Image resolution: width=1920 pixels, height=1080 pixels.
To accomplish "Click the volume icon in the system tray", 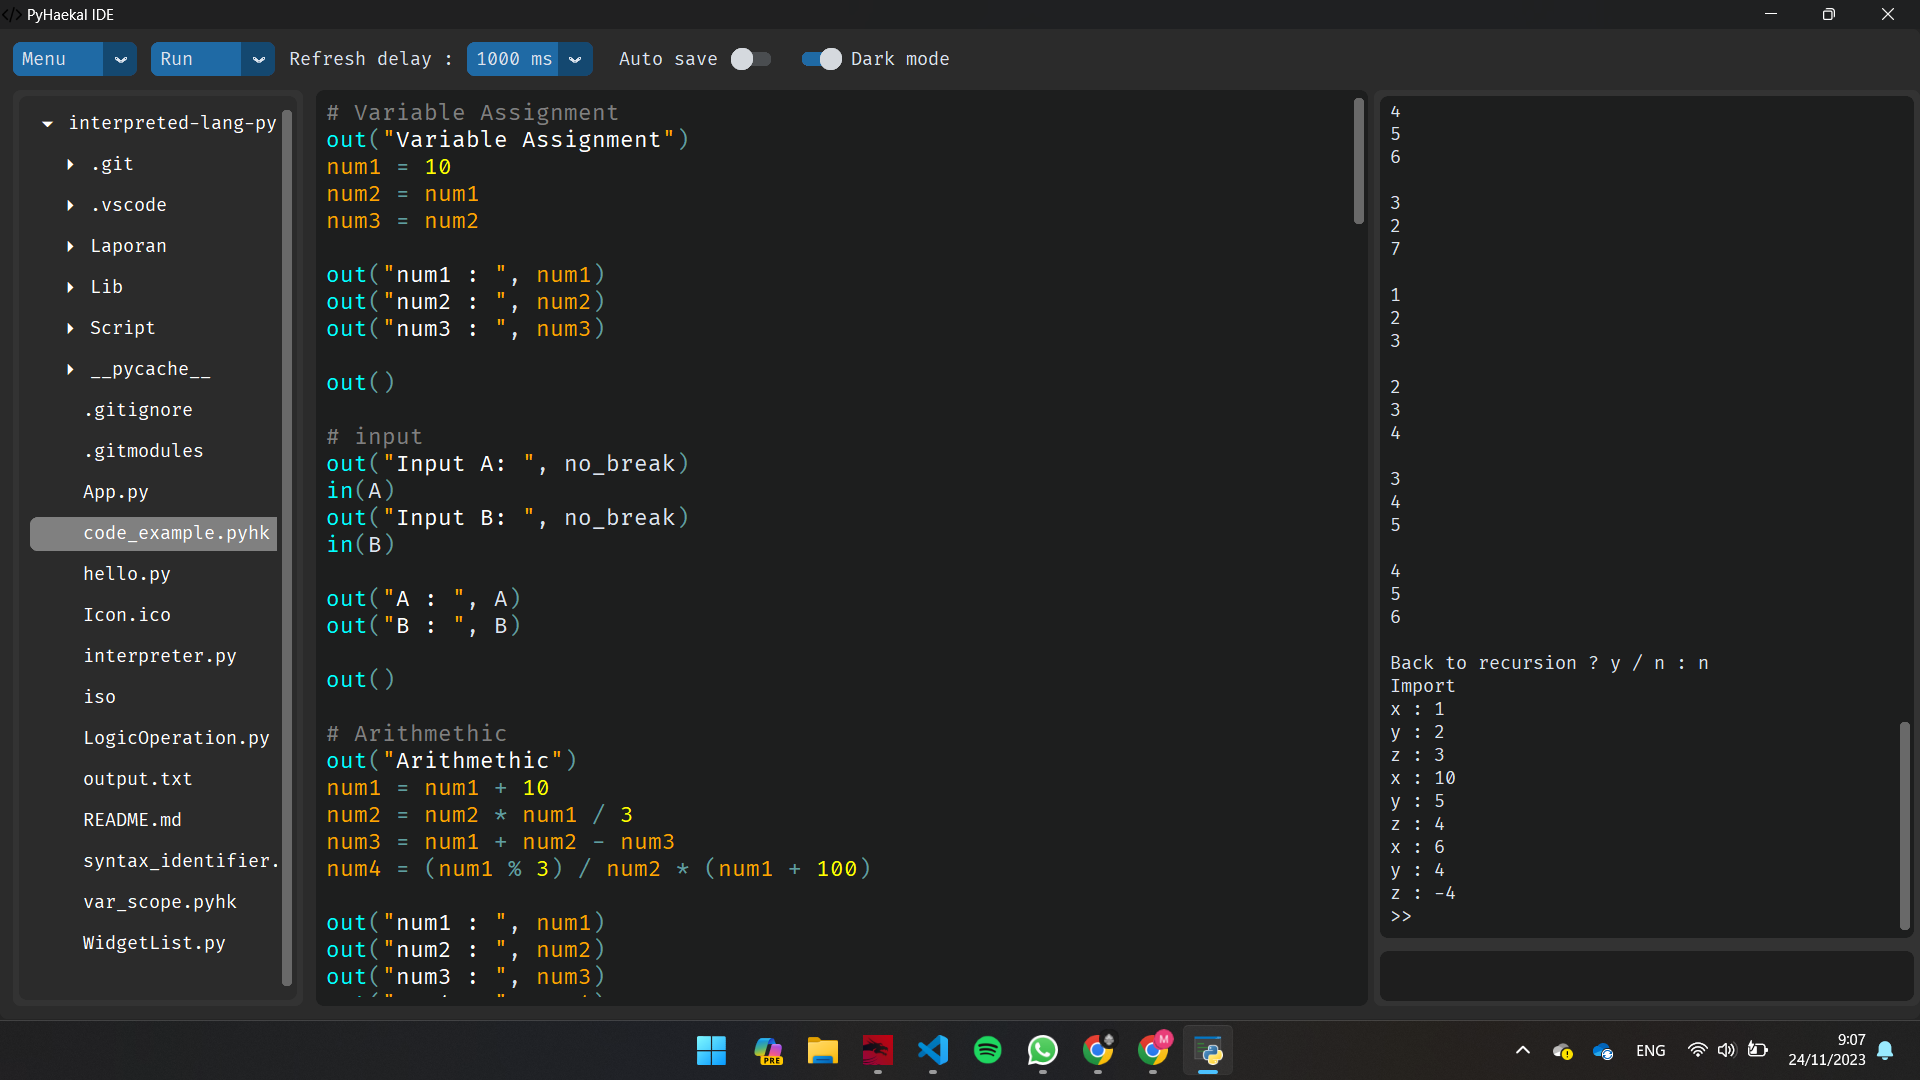I will click(1727, 1050).
